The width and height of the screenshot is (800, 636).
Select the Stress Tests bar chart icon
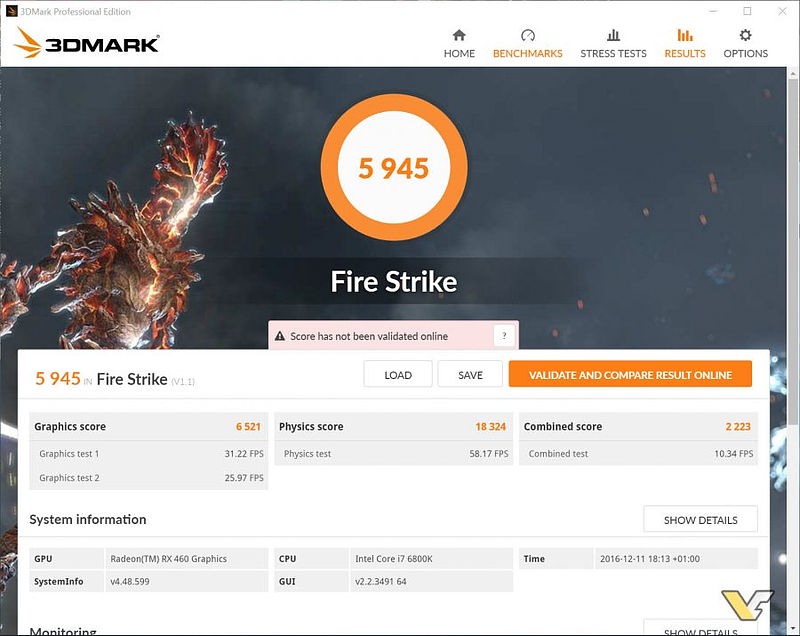coord(613,35)
